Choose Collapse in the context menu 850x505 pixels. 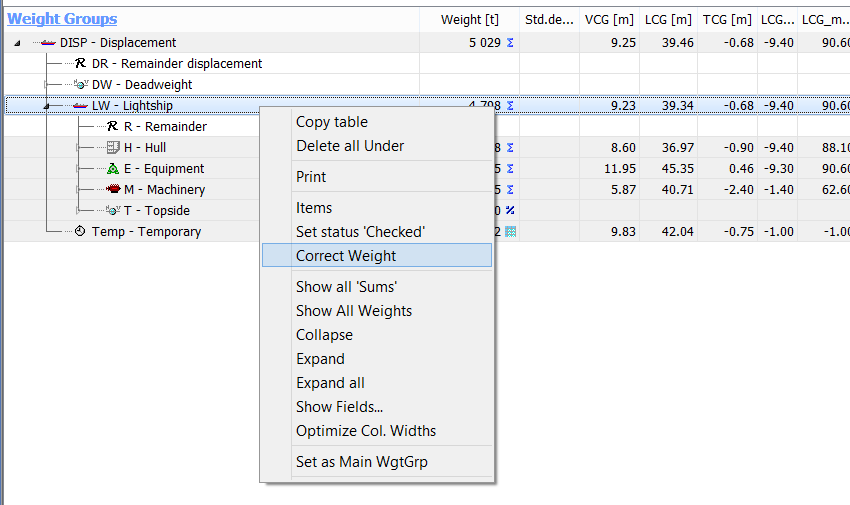tap(377, 335)
